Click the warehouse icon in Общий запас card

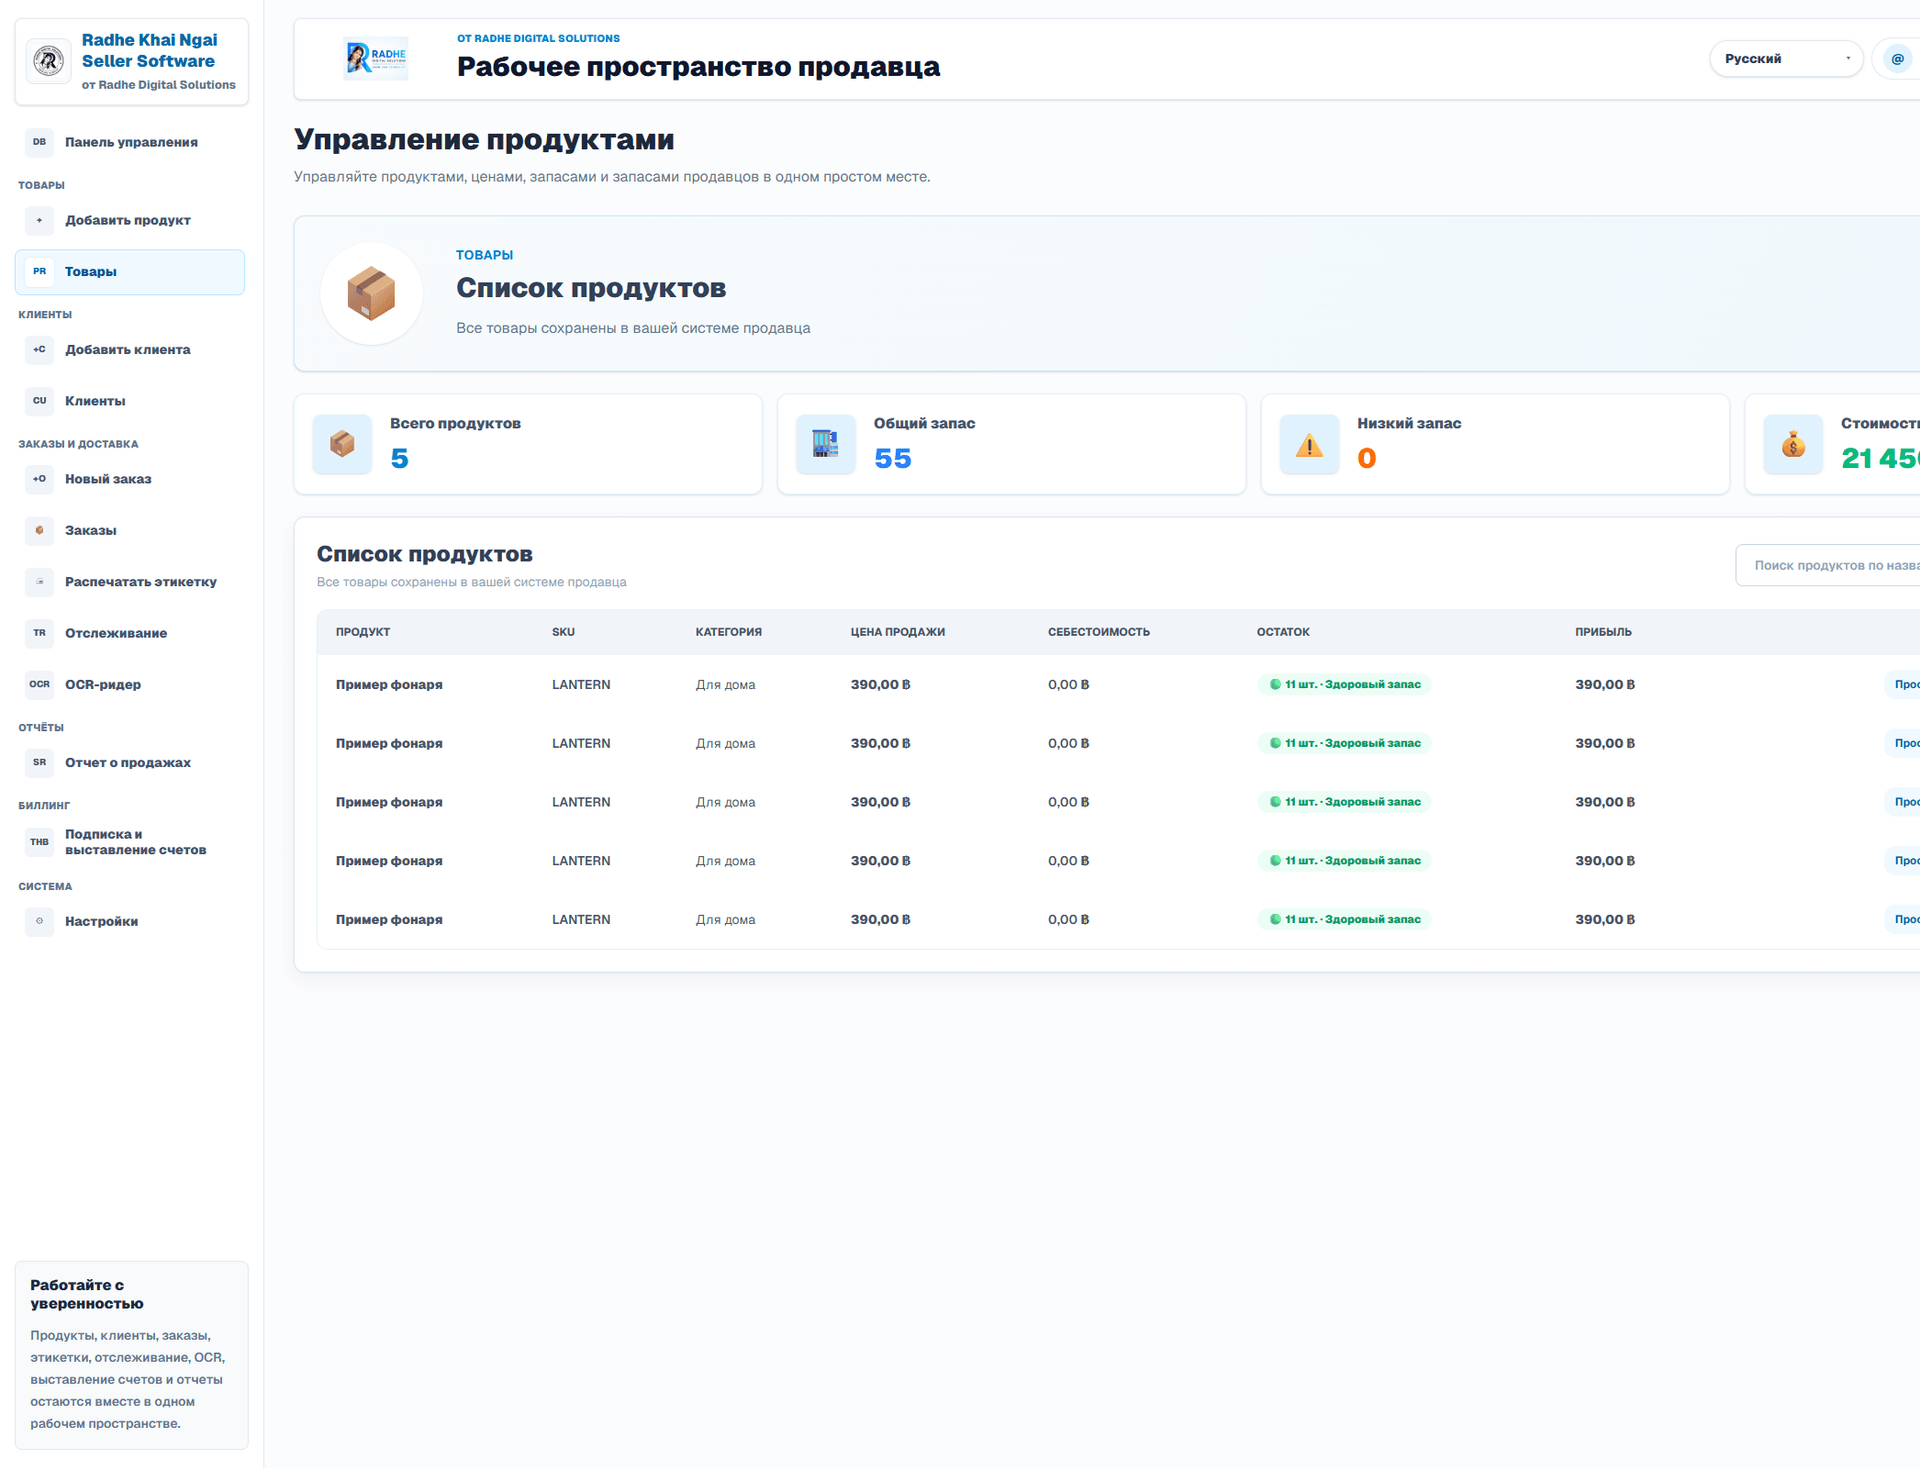tap(826, 444)
